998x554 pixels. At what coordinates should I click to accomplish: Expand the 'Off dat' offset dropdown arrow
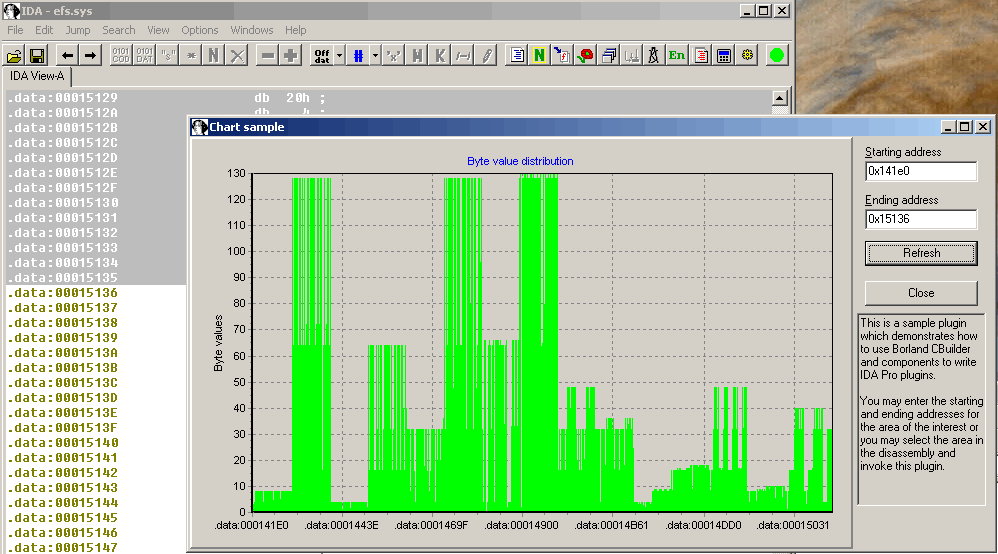coord(339,55)
